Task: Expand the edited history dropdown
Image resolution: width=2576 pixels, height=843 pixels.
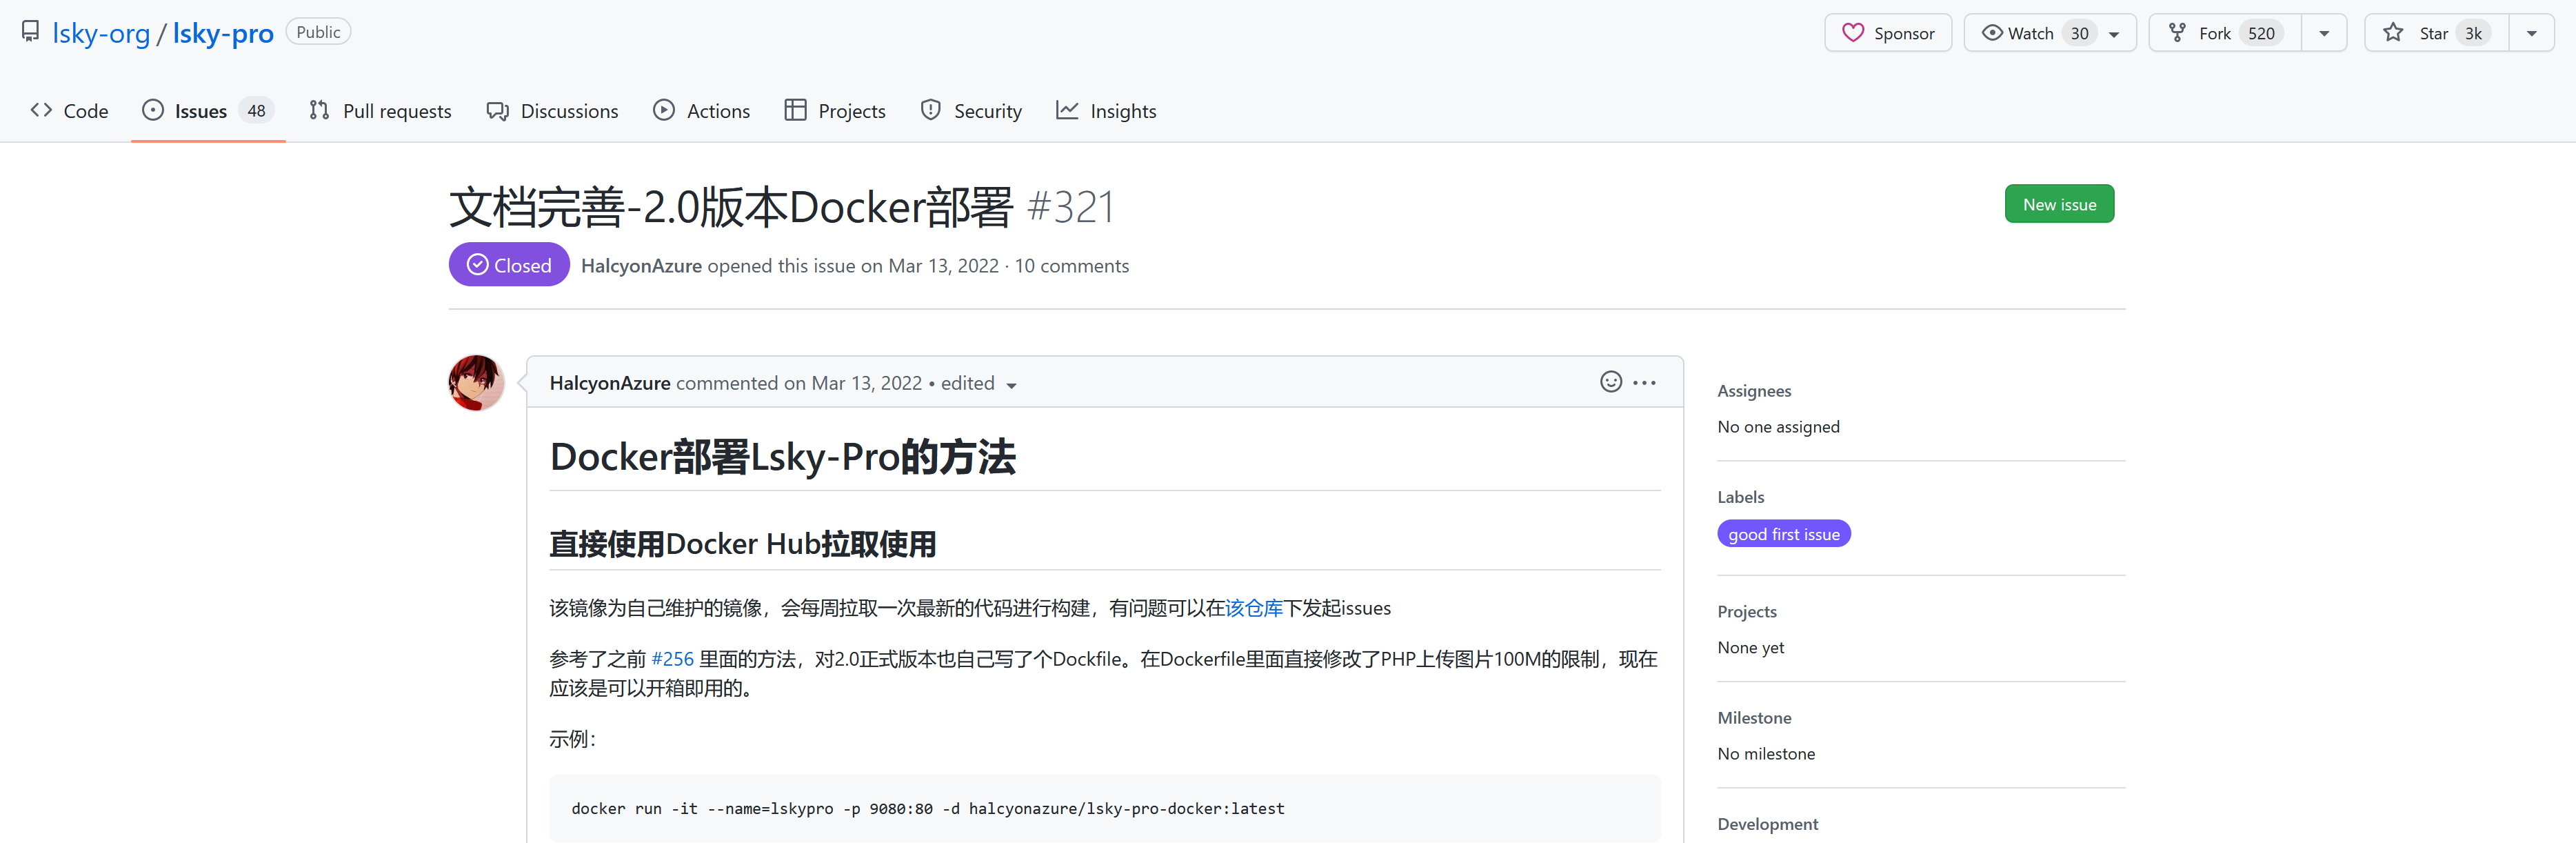Action: [x=979, y=384]
